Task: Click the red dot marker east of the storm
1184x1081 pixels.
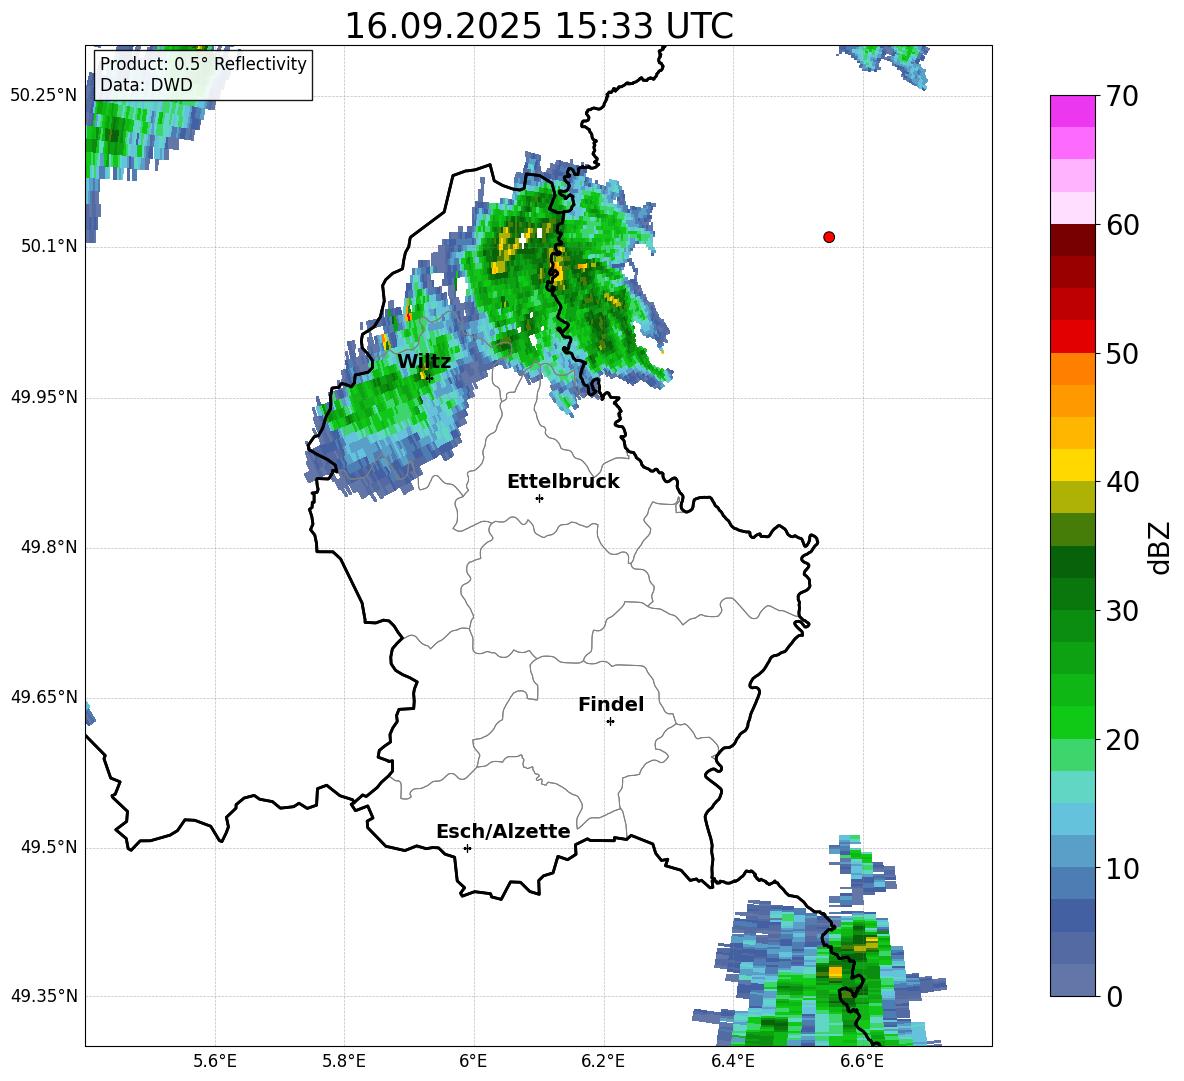Action: pyautogui.click(x=829, y=237)
